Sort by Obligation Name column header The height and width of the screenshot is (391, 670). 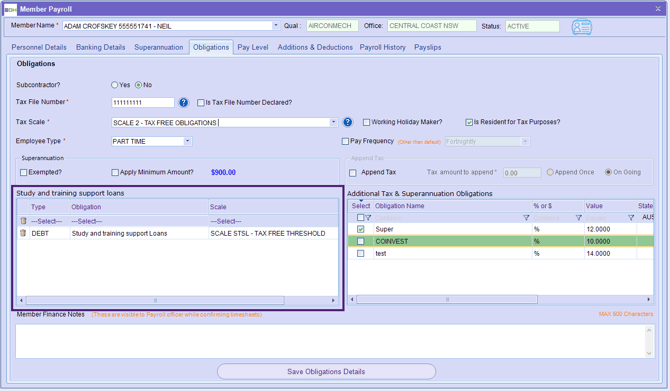tap(453, 206)
